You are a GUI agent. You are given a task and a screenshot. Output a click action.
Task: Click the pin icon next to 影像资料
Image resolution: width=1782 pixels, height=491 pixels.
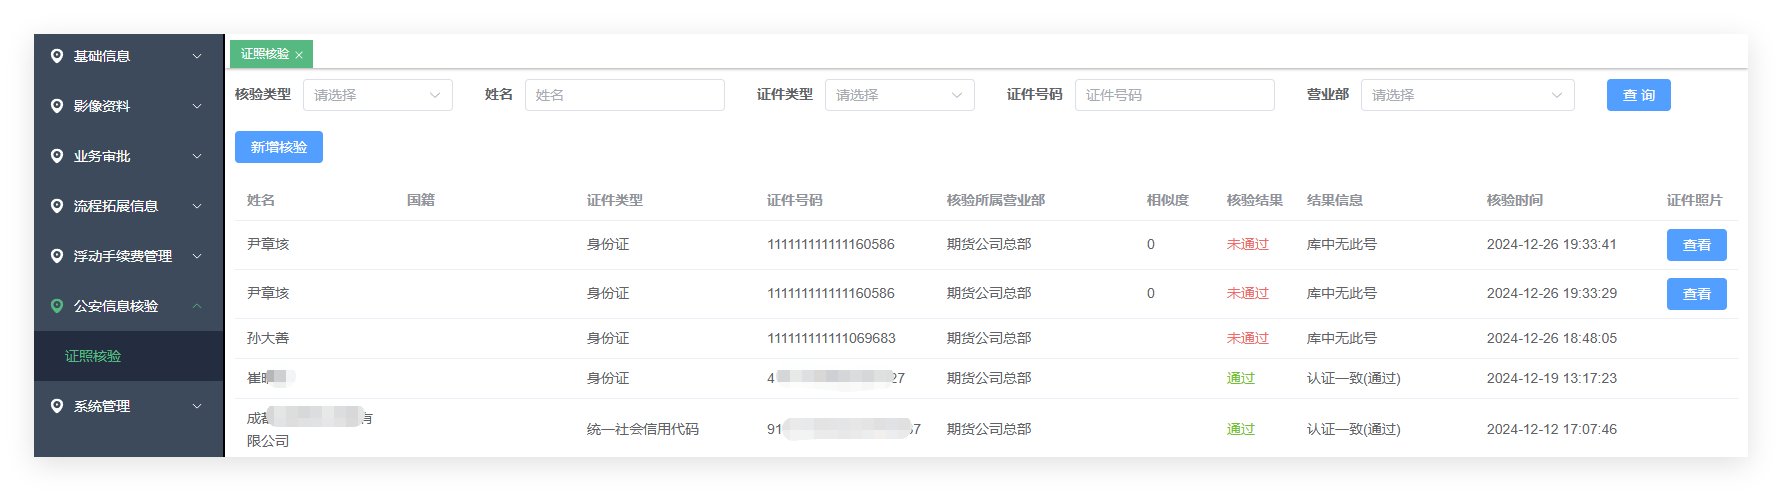click(x=57, y=106)
